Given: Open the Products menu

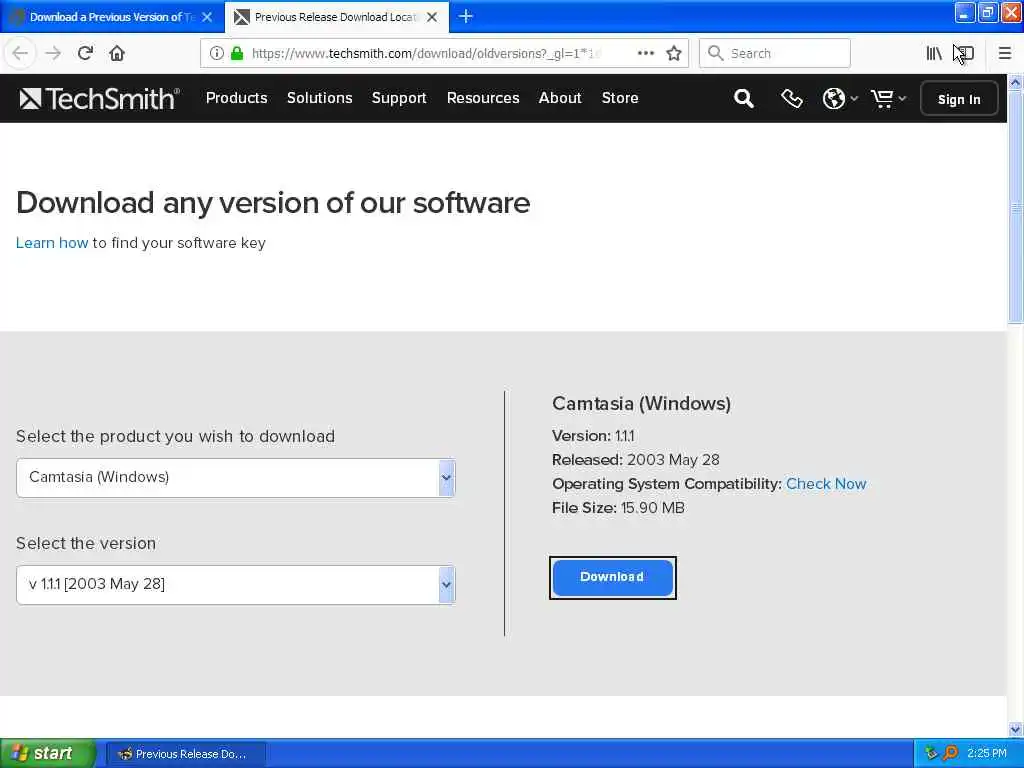Looking at the screenshot, I should click(x=236, y=98).
